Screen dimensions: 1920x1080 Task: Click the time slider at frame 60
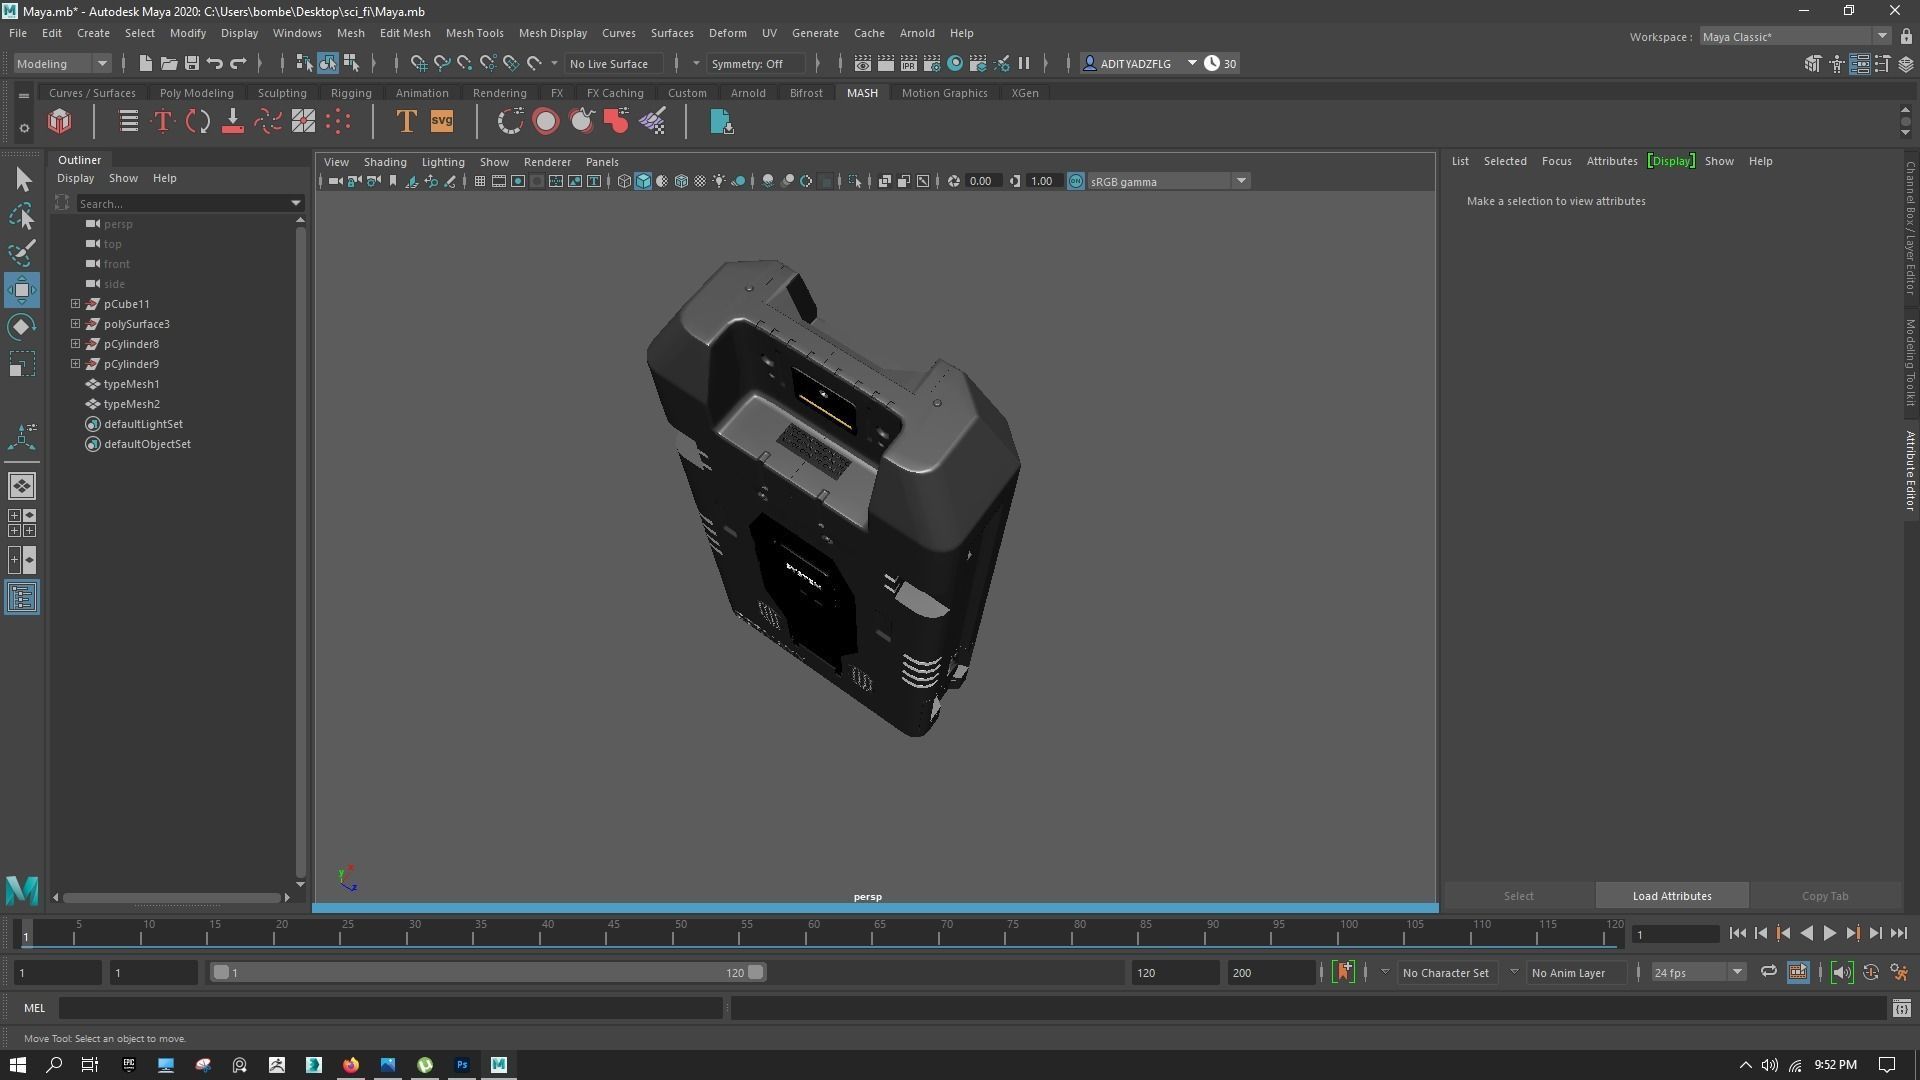[x=813, y=934]
